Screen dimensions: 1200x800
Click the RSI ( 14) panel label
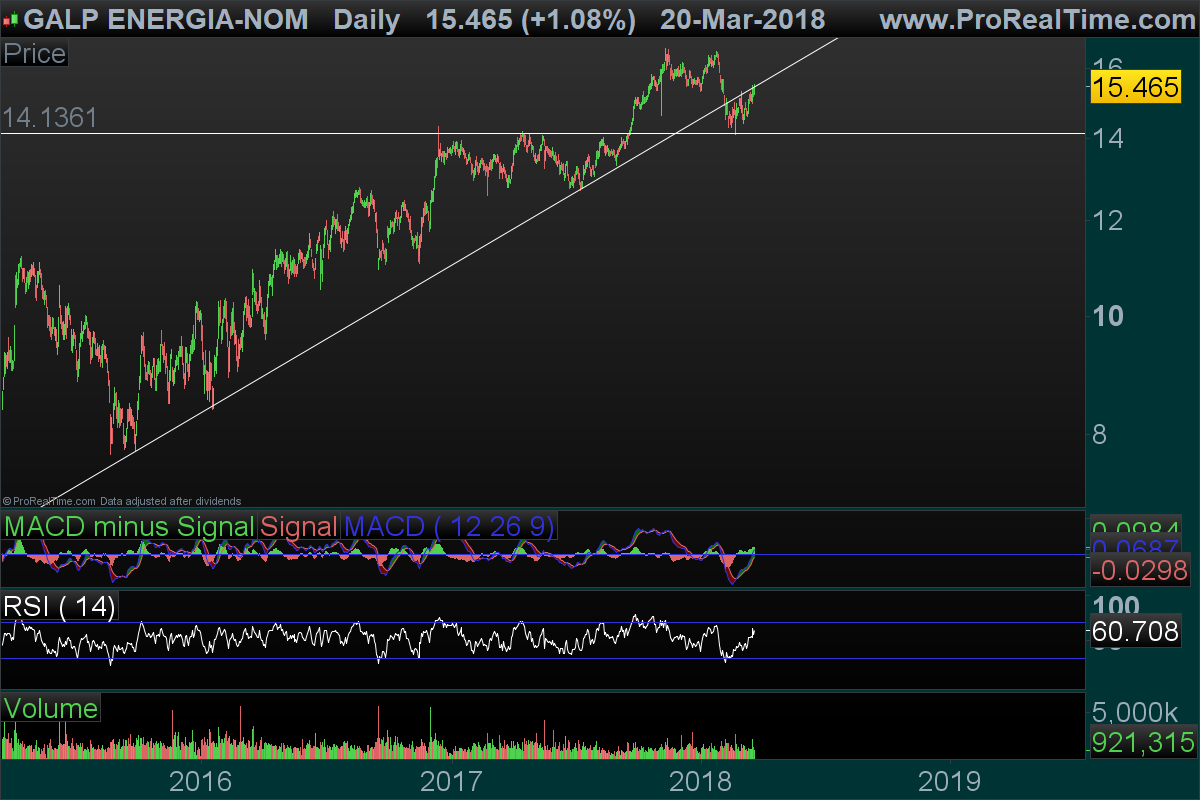coord(59,606)
